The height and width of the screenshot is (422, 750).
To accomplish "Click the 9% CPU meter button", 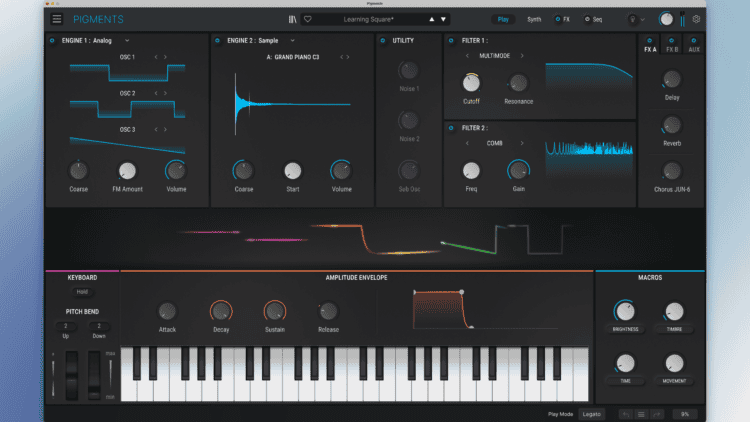I will tap(685, 414).
